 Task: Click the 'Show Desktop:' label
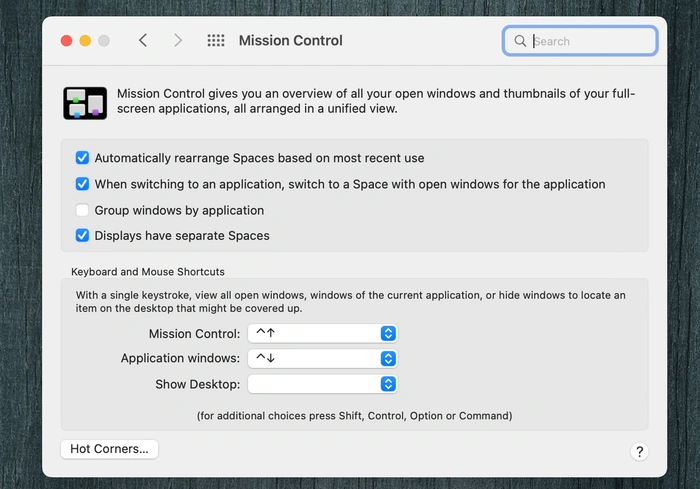point(197,385)
